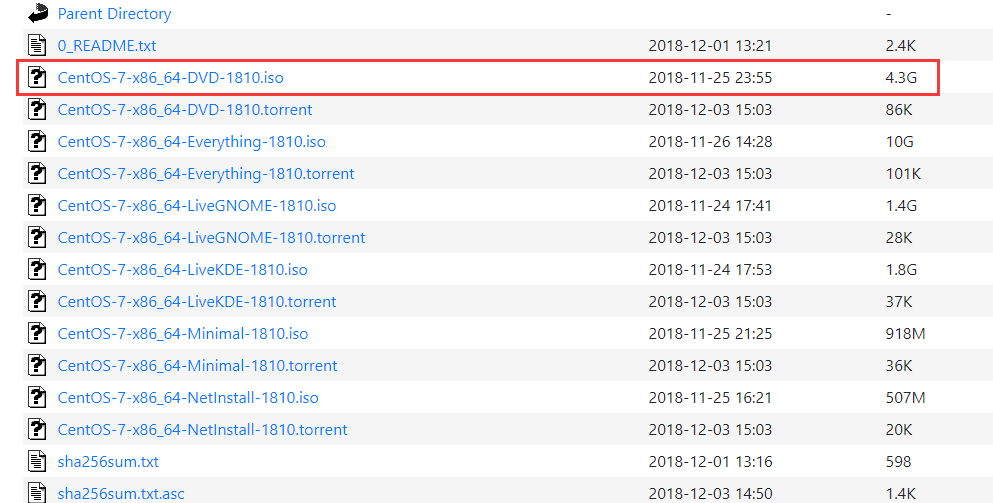Click the Parent Directory back-arrow icon
Image resolution: width=993 pixels, height=503 pixels.
[x=38, y=13]
